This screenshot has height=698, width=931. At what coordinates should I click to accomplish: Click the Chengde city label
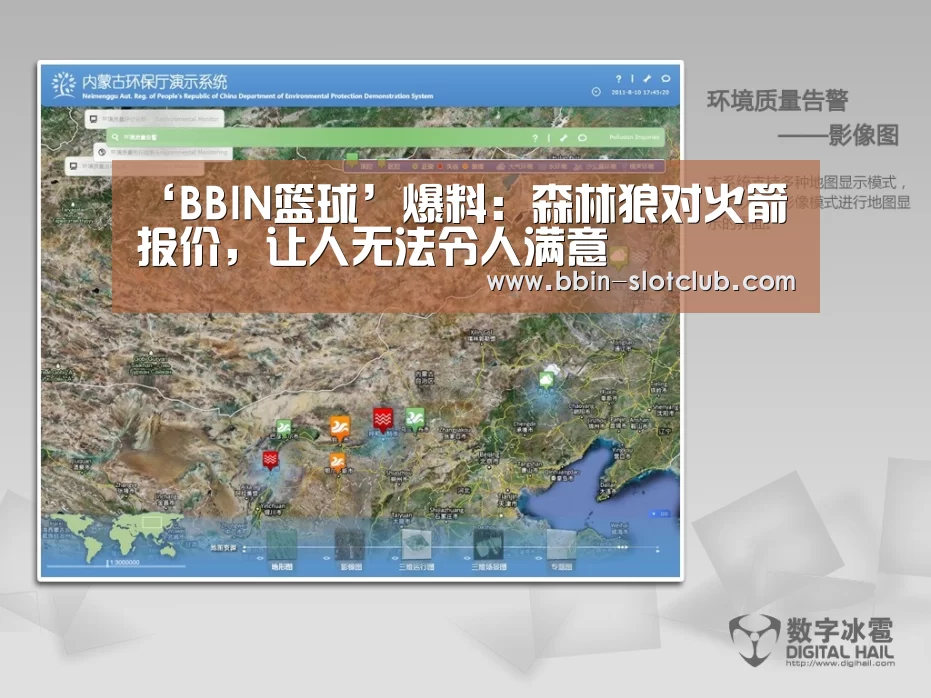coord(524,425)
